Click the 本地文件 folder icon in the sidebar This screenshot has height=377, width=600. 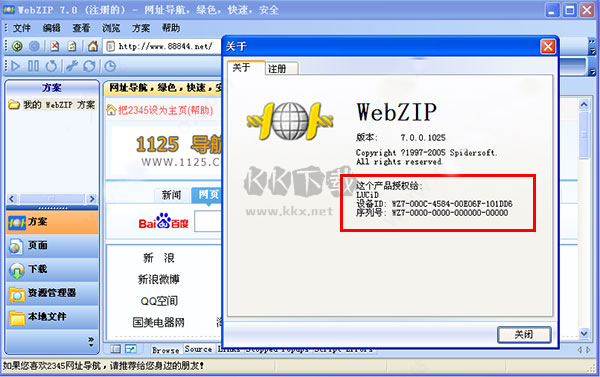(x=17, y=318)
